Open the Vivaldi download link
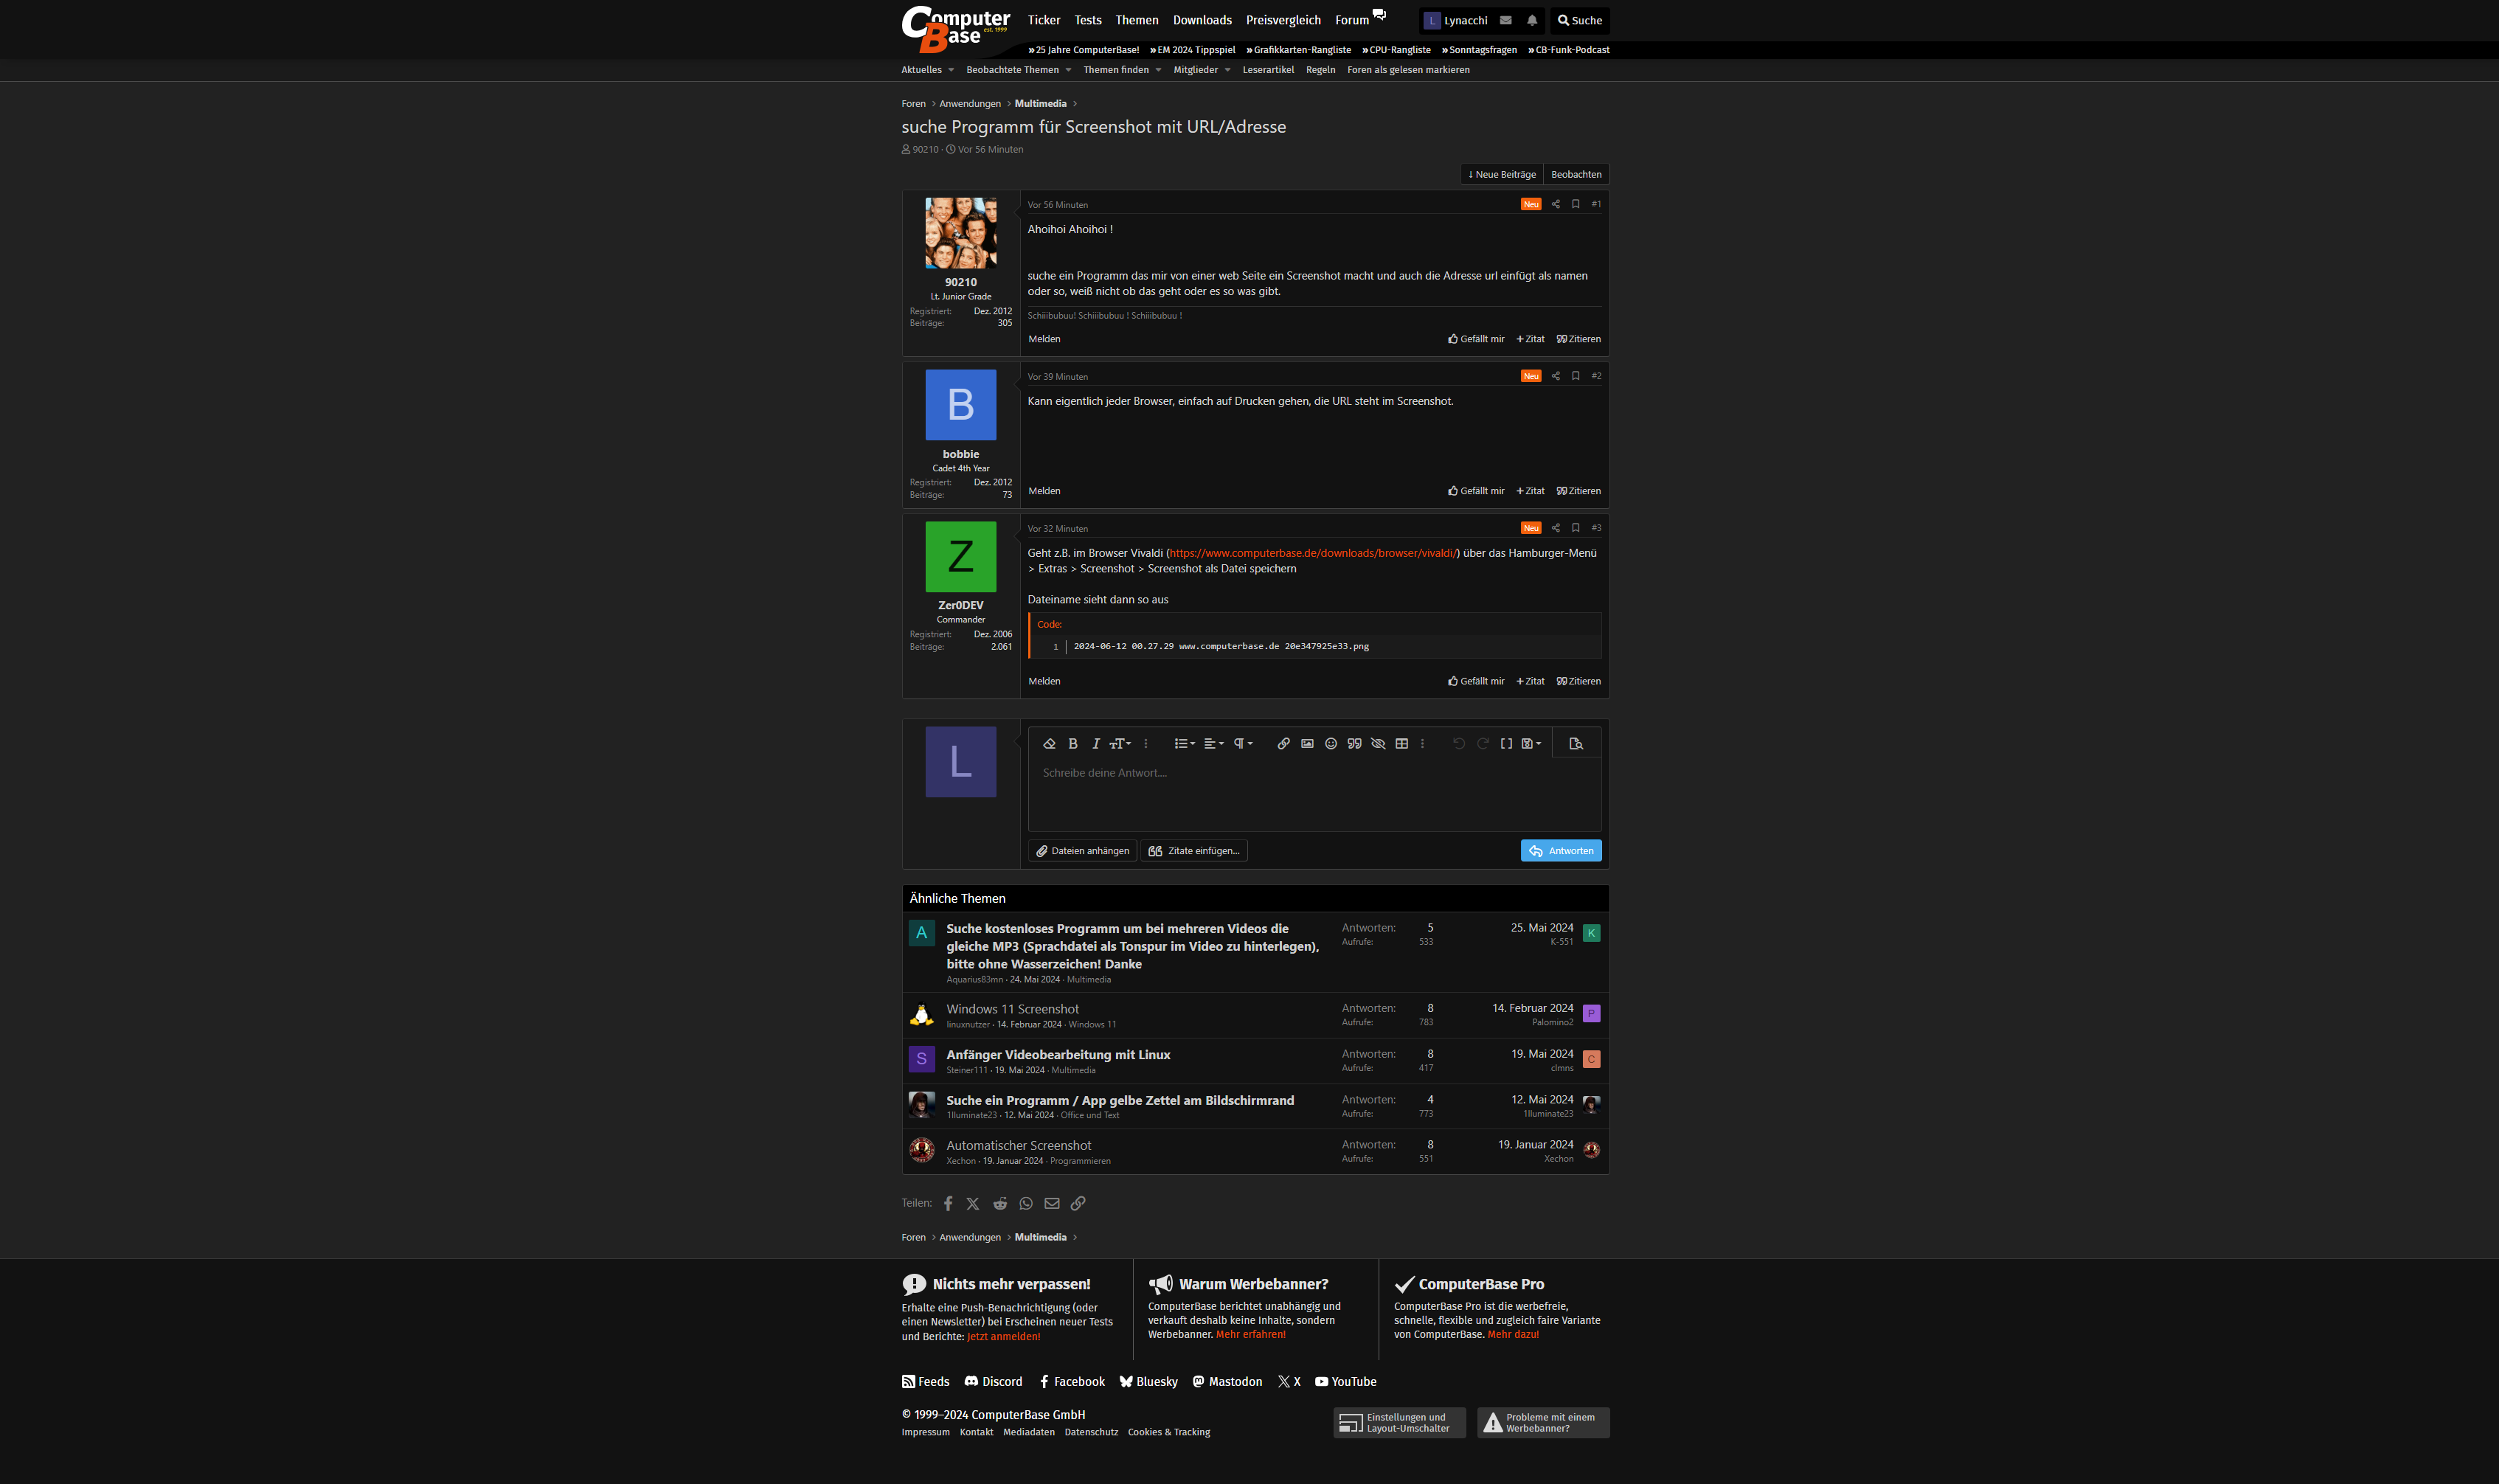 point(1312,553)
